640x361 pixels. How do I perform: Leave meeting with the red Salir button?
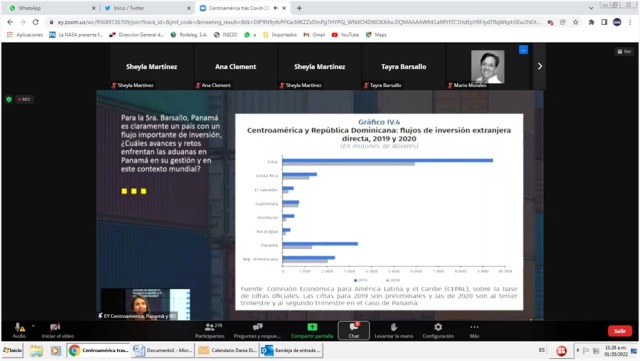pos(620,331)
